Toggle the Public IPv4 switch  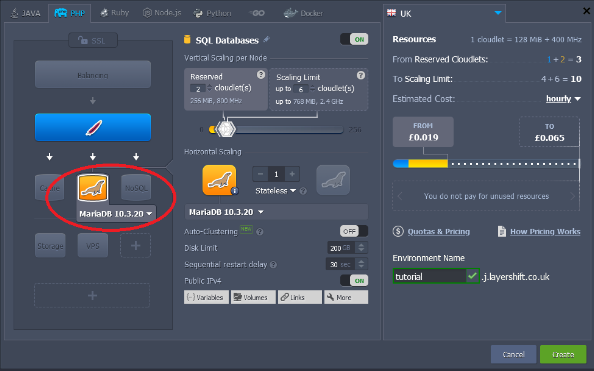[354, 281]
